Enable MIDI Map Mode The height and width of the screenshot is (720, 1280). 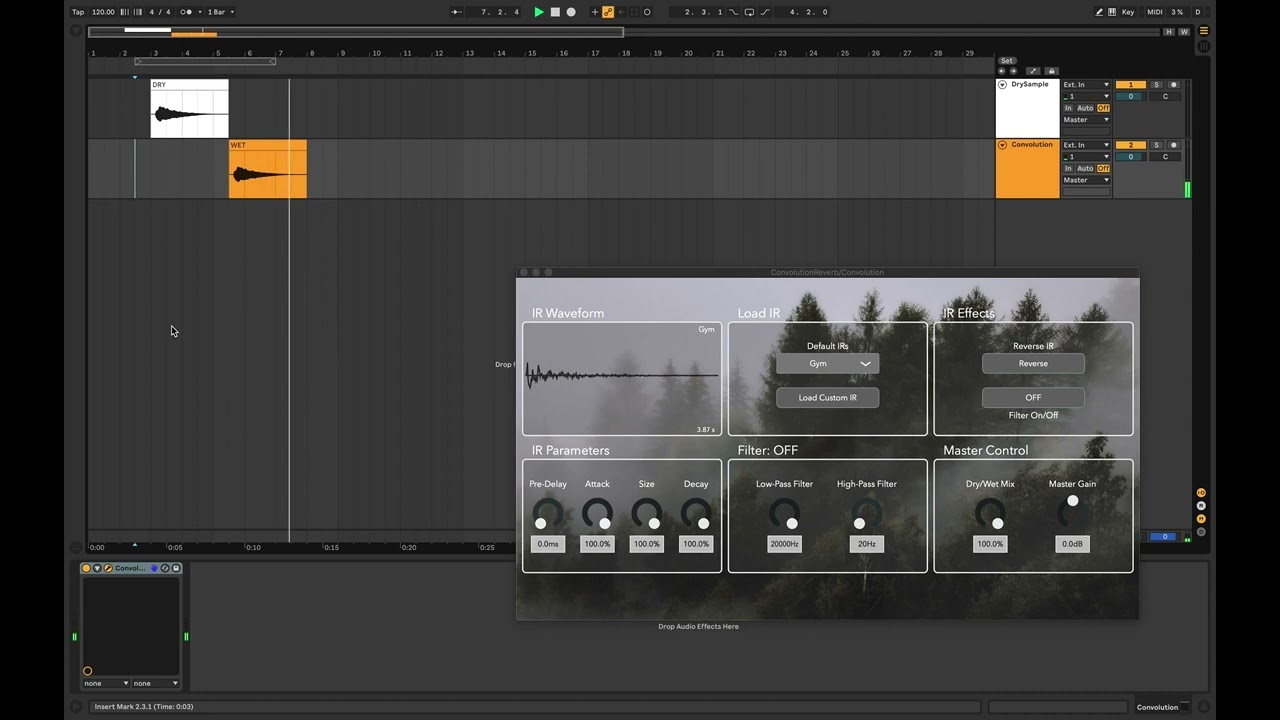(x=1155, y=12)
